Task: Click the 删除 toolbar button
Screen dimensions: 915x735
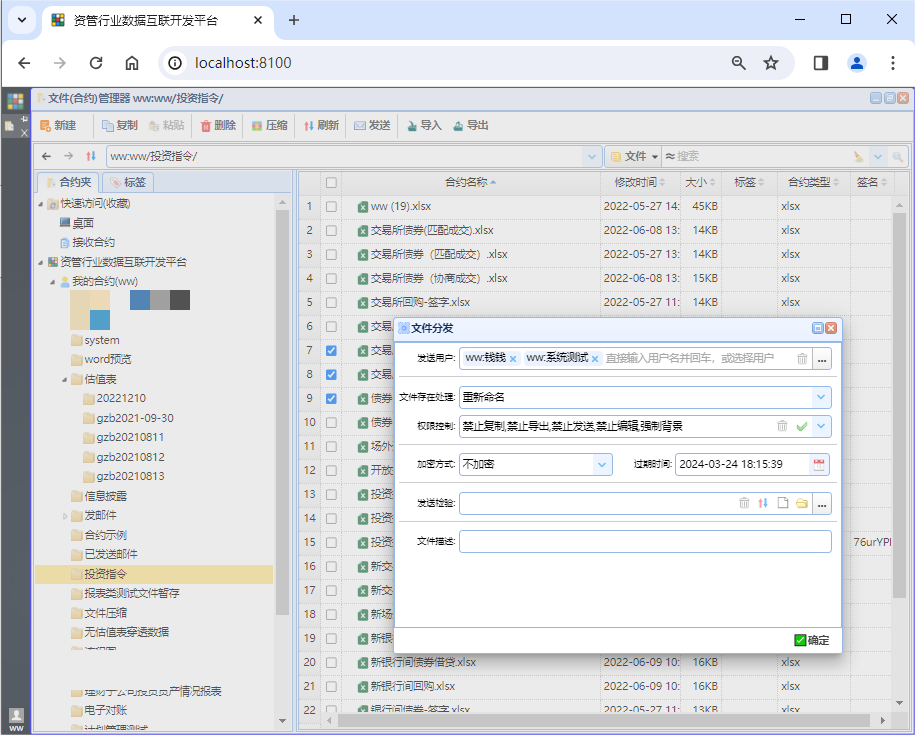Action: pyautogui.click(x=218, y=125)
